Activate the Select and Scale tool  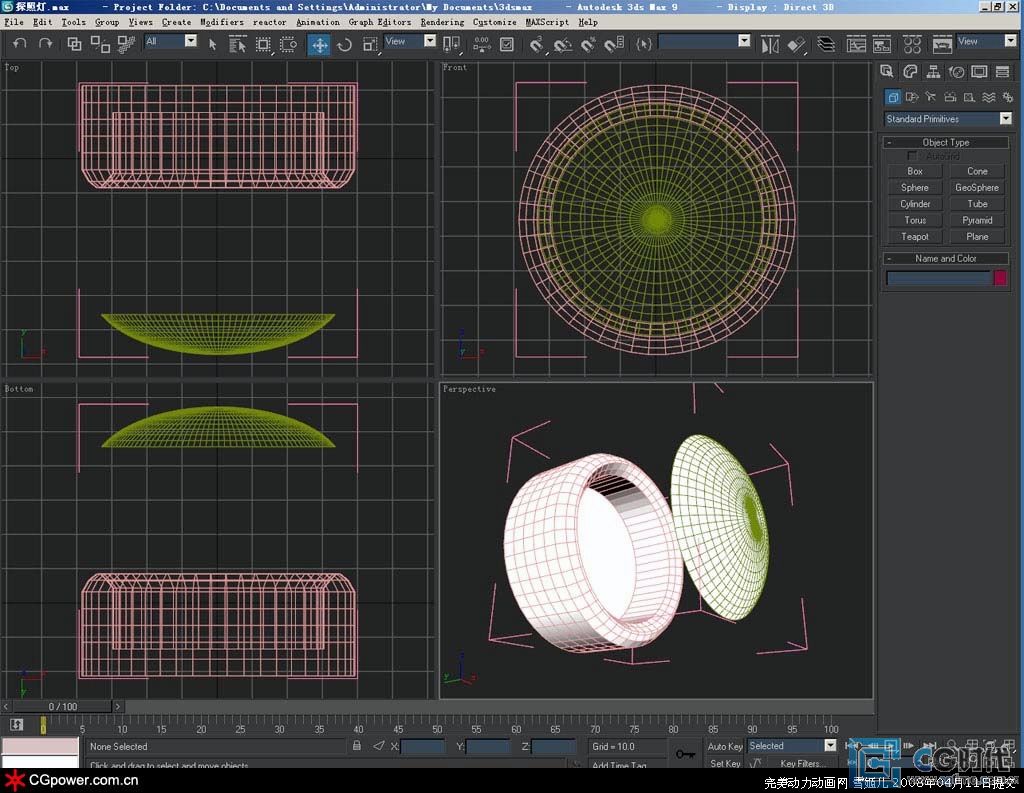(370, 44)
